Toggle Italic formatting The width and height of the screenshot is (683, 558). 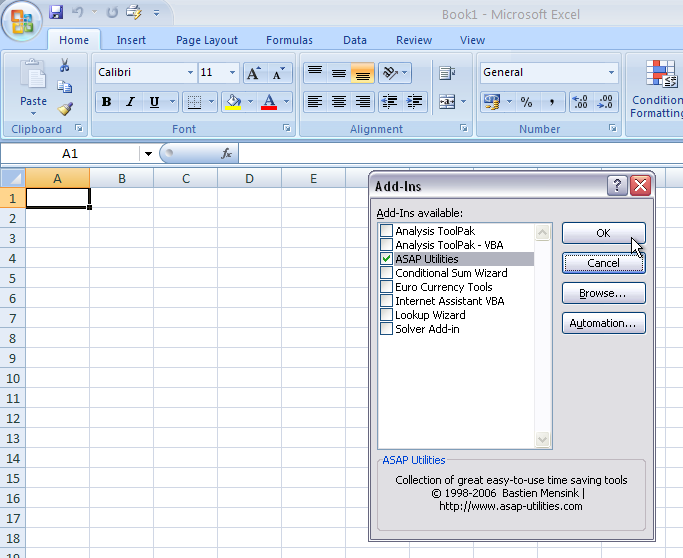(x=130, y=102)
